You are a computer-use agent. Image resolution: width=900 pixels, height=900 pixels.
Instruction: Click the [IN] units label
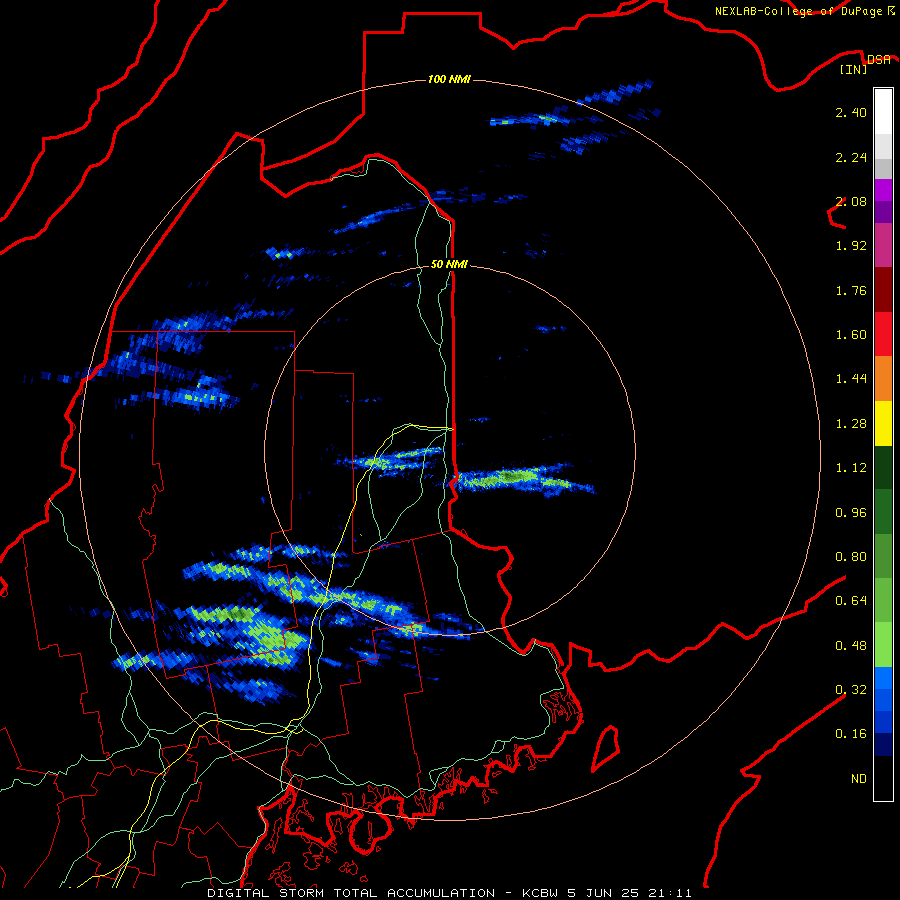tap(854, 69)
